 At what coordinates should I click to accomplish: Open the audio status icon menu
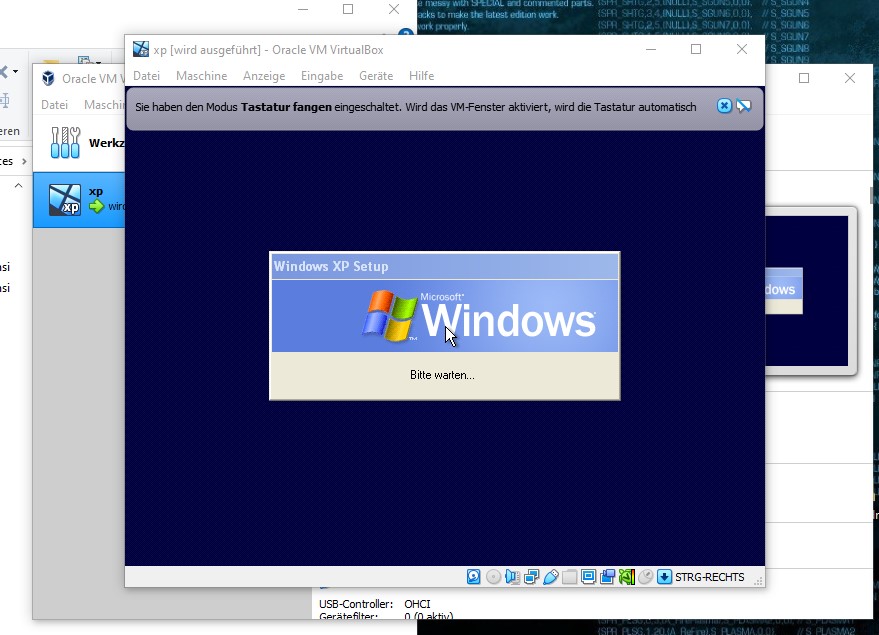pos(512,577)
